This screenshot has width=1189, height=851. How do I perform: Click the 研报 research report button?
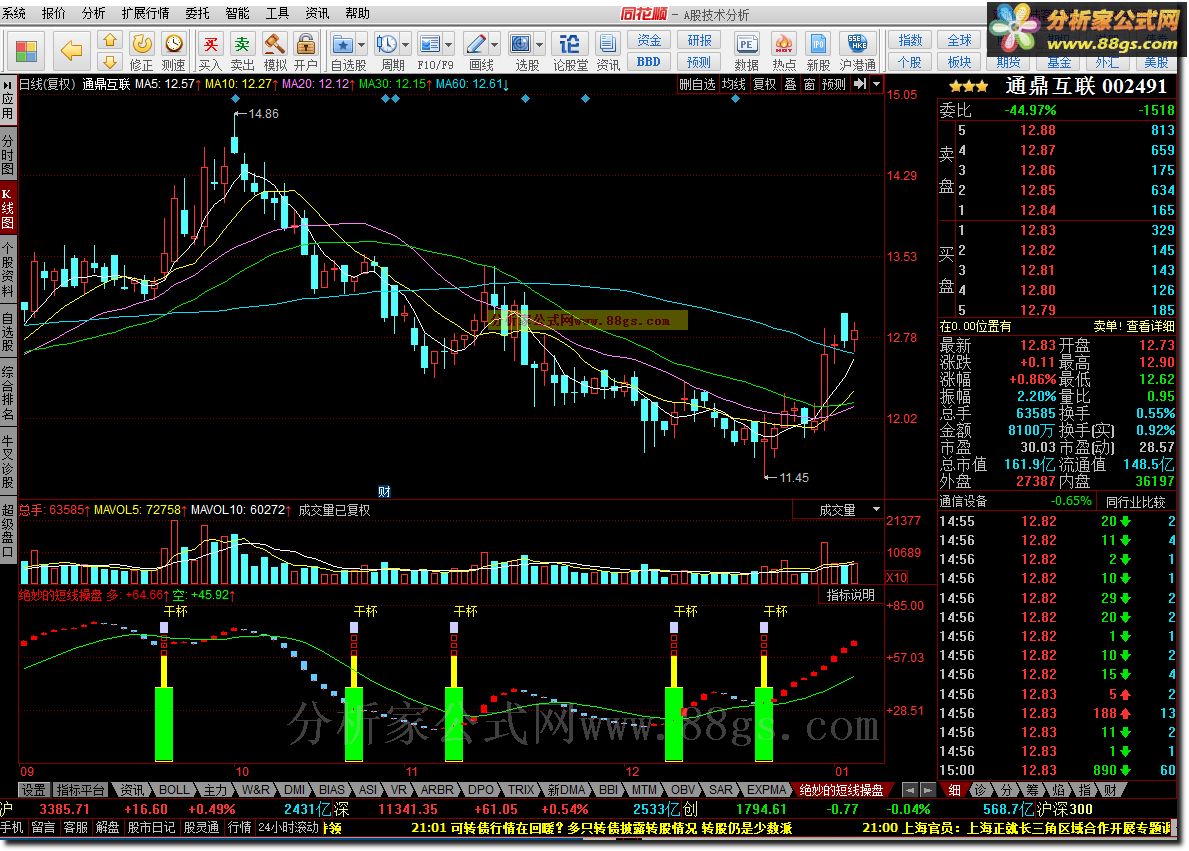(x=699, y=40)
